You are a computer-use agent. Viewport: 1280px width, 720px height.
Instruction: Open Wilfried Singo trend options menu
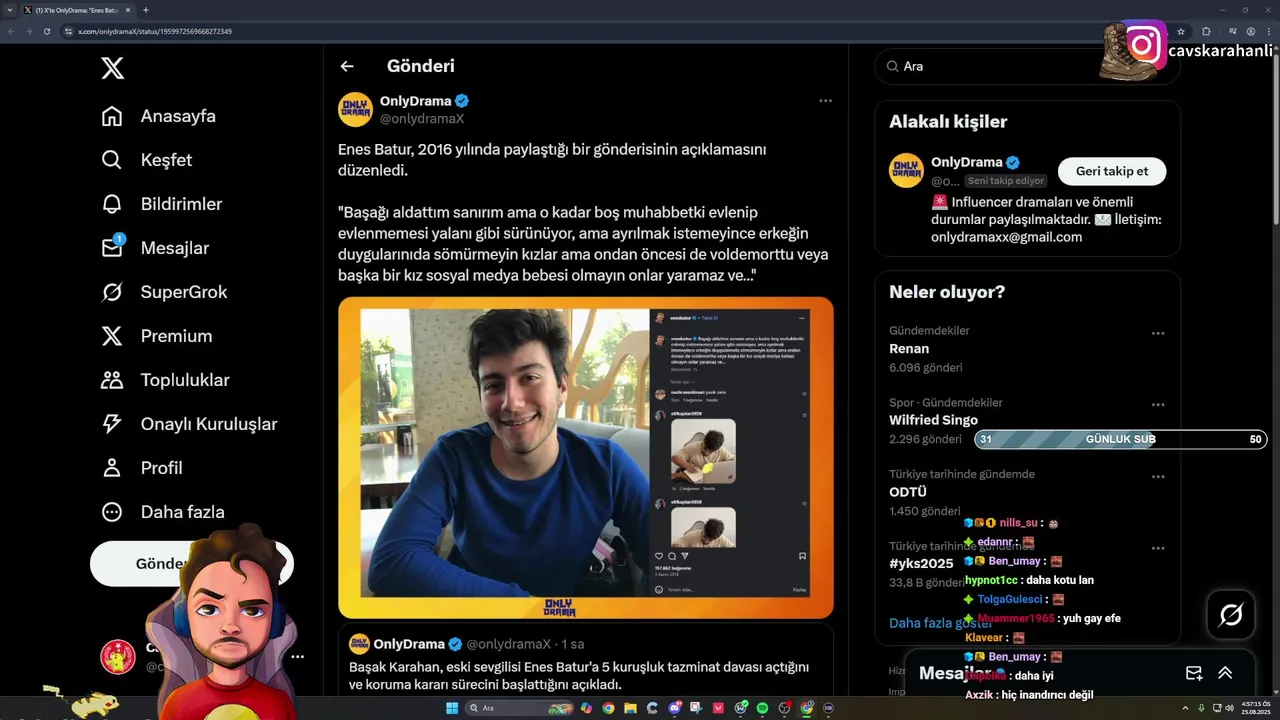[x=1158, y=405]
